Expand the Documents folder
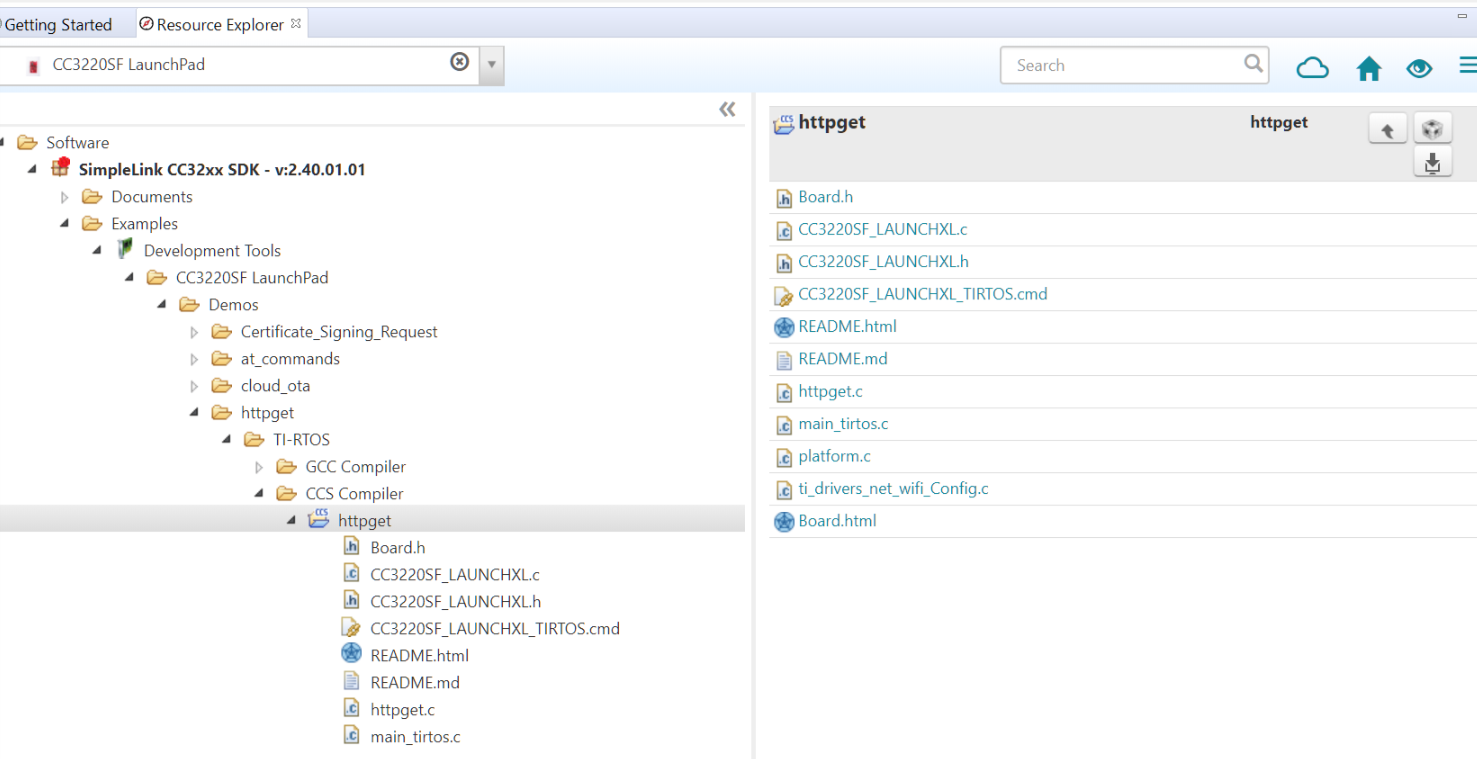This screenshot has height=759, width=1477. pos(65,197)
